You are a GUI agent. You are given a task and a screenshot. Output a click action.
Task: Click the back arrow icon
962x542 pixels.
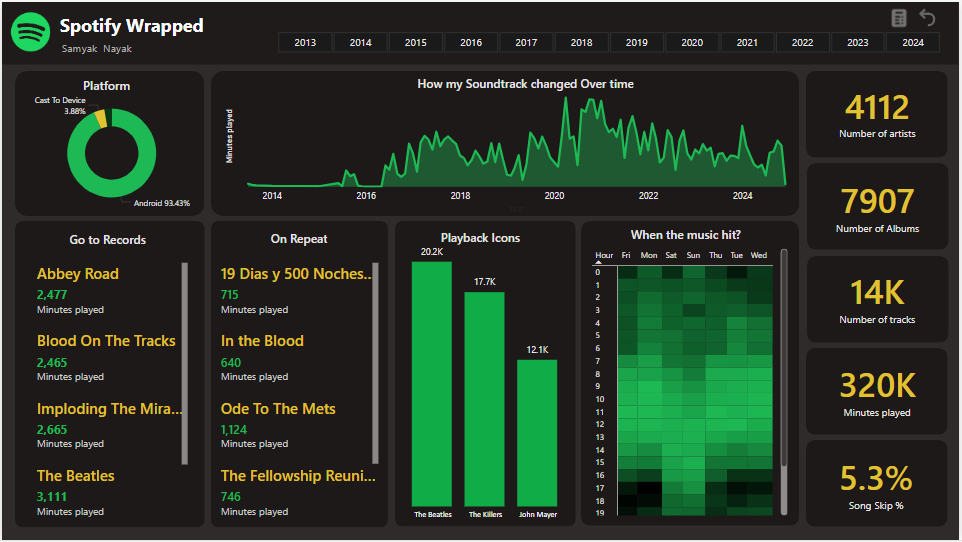927,18
